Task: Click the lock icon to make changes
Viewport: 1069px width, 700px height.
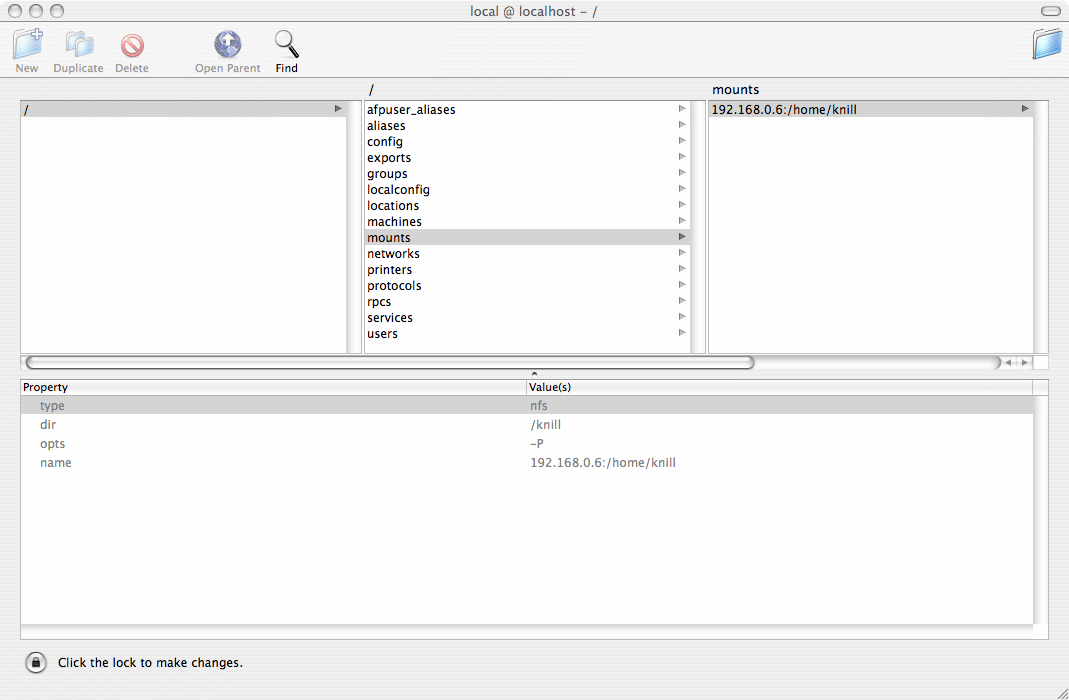Action: click(x=35, y=662)
